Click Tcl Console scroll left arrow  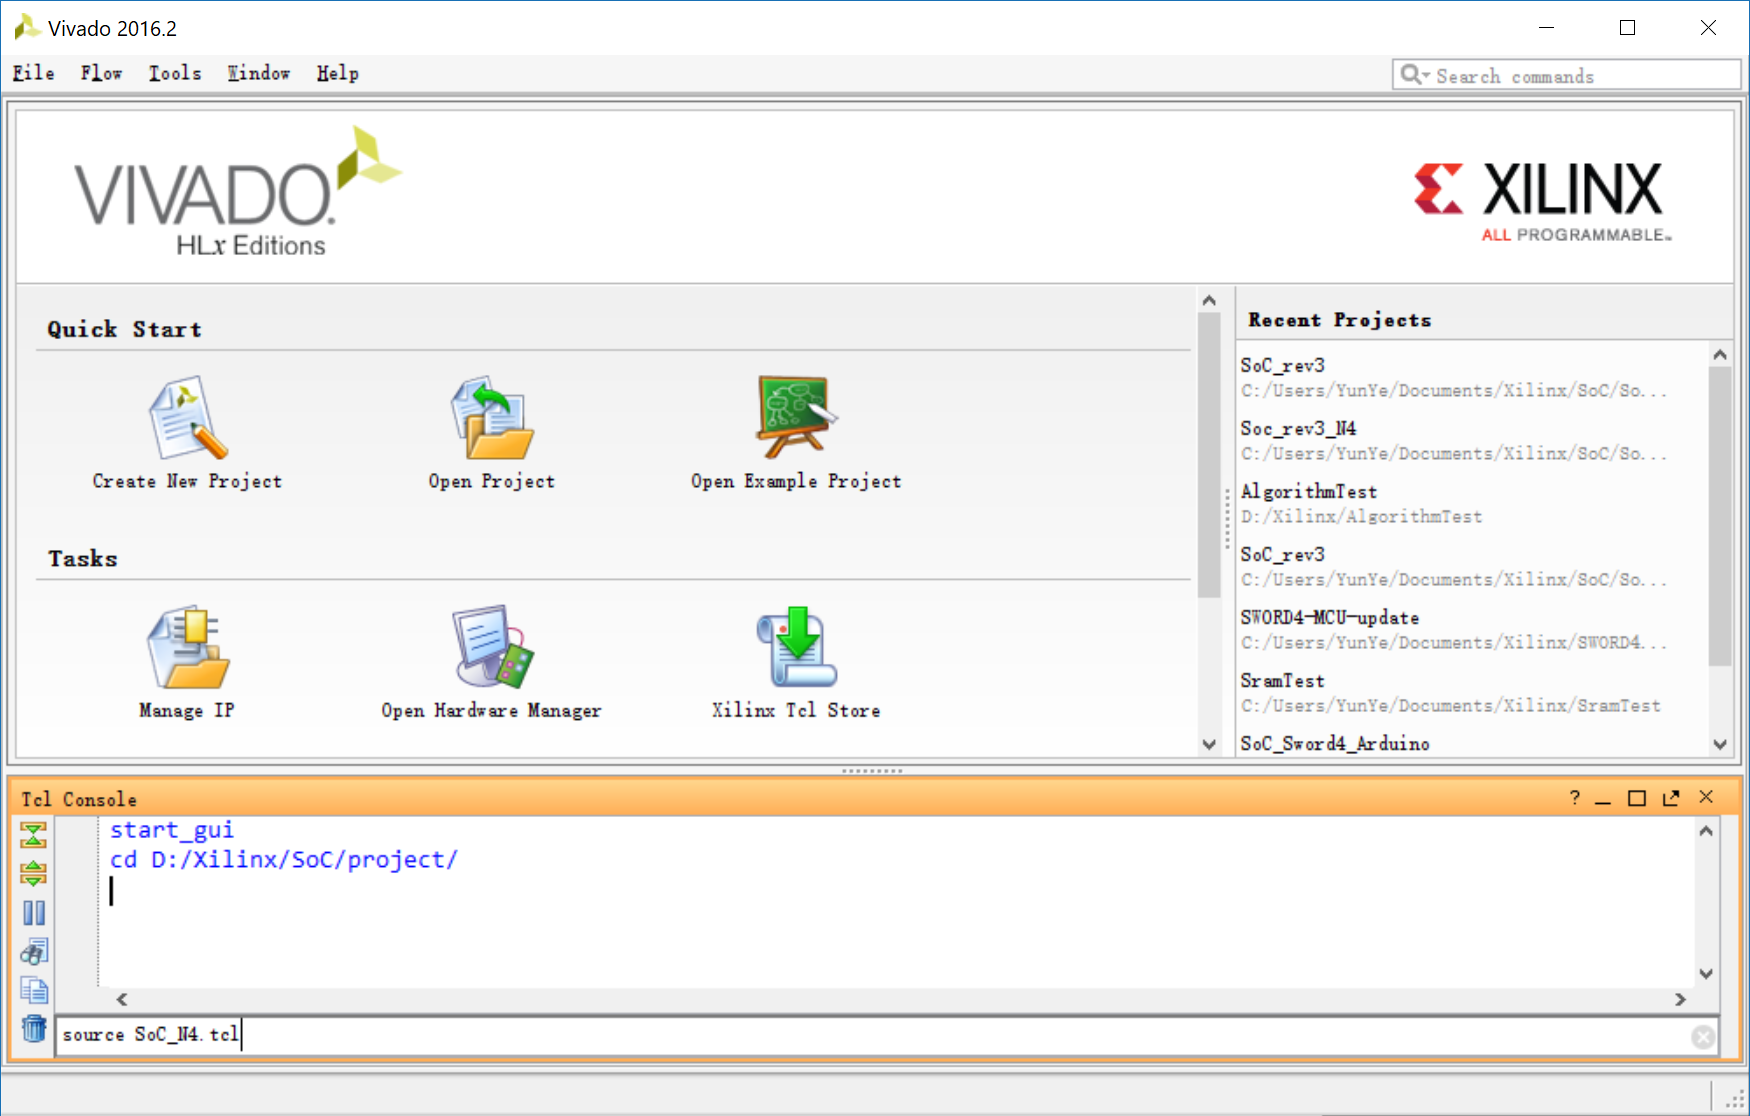tap(122, 999)
